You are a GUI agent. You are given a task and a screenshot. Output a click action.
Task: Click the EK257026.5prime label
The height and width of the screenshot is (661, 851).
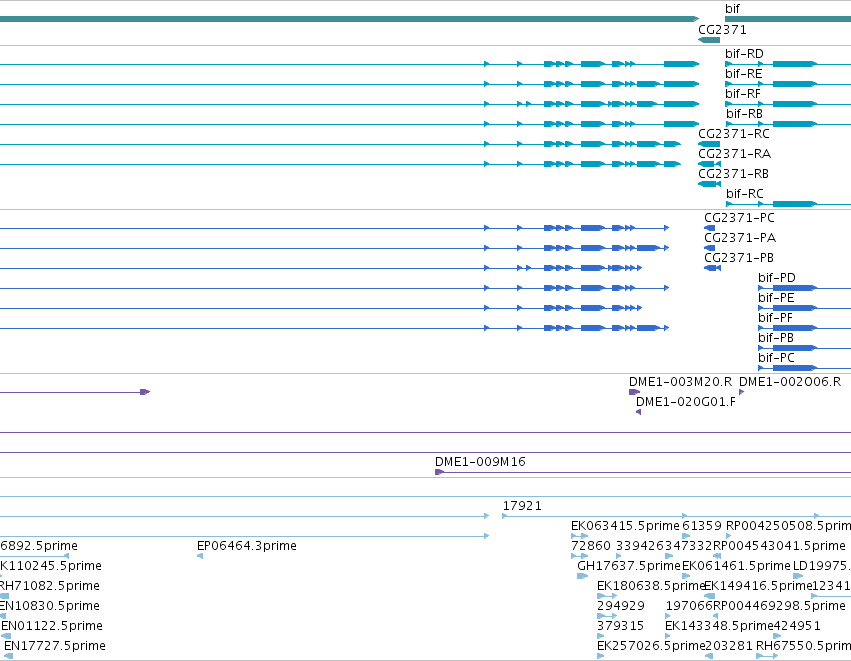(651, 646)
